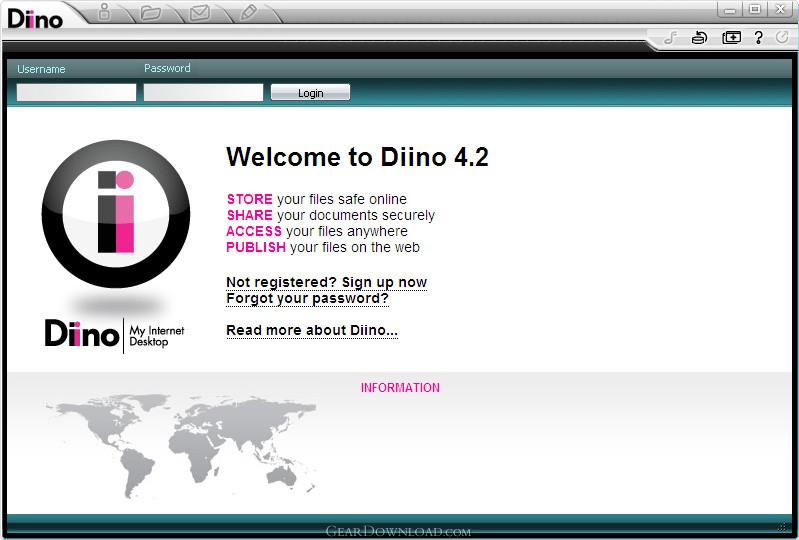
Task: Follow 'Not registered? Sign up now' link
Action: pyautogui.click(x=327, y=282)
